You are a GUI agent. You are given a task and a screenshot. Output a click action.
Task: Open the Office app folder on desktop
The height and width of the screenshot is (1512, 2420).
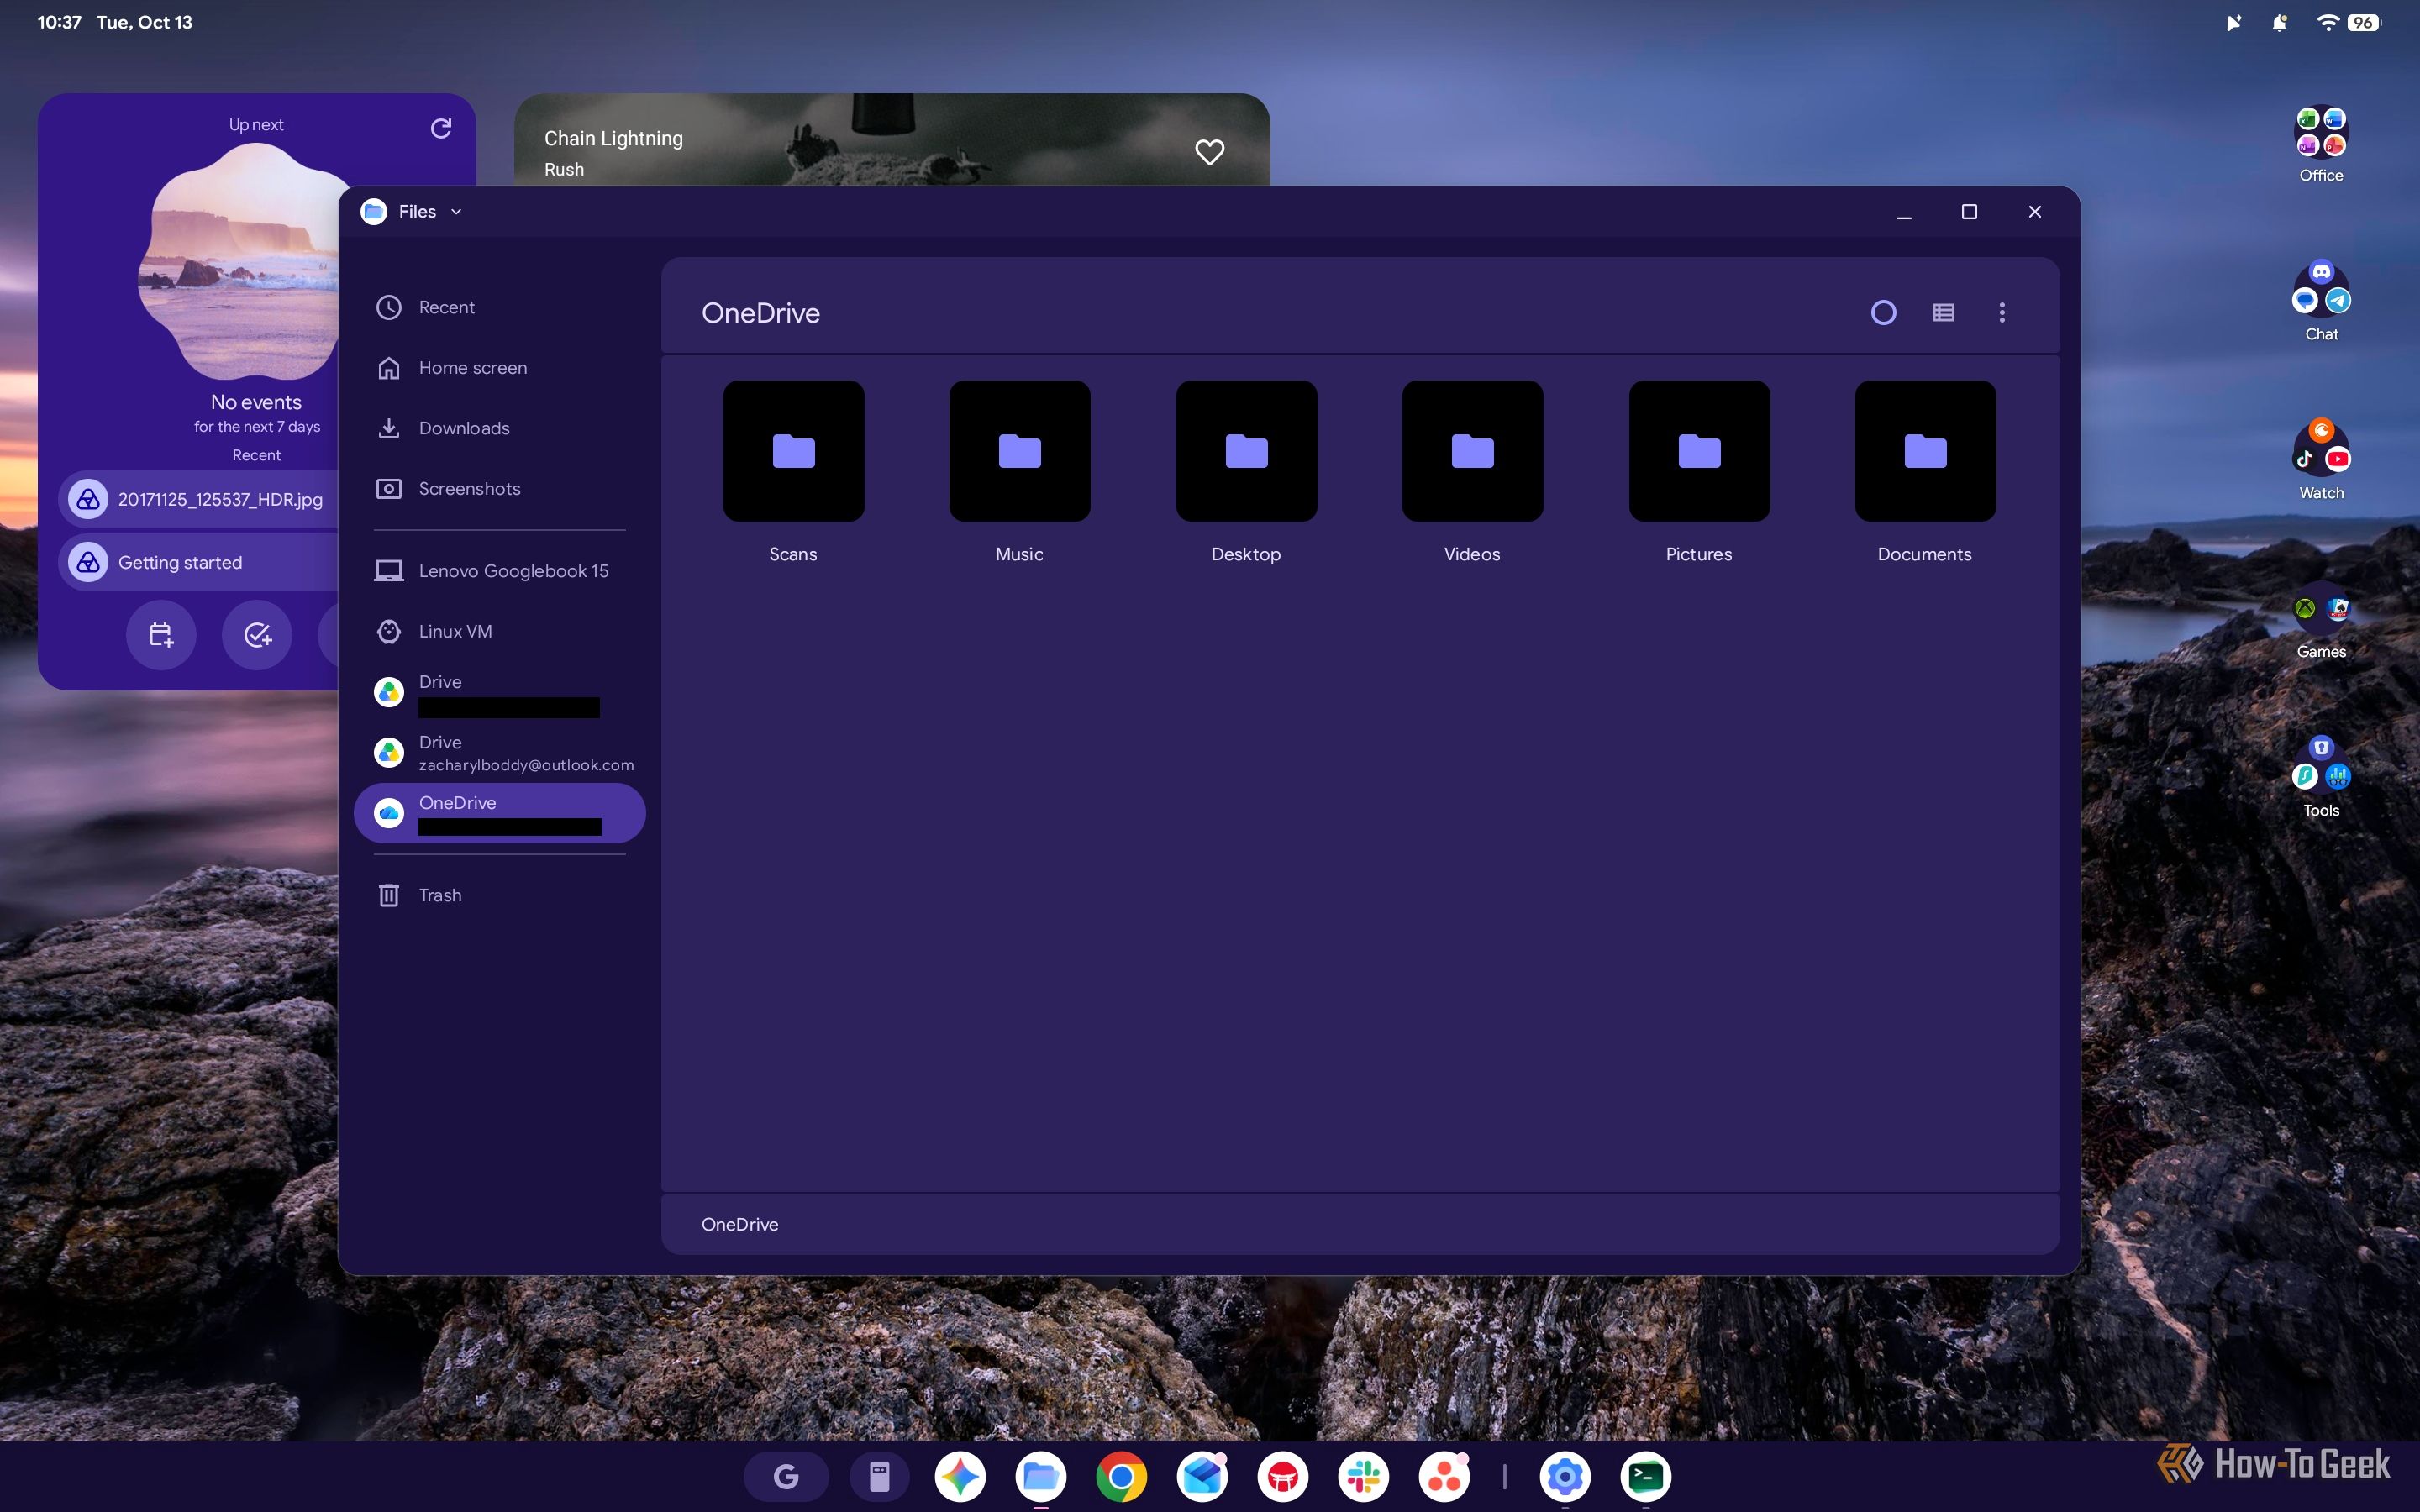pyautogui.click(x=2321, y=145)
